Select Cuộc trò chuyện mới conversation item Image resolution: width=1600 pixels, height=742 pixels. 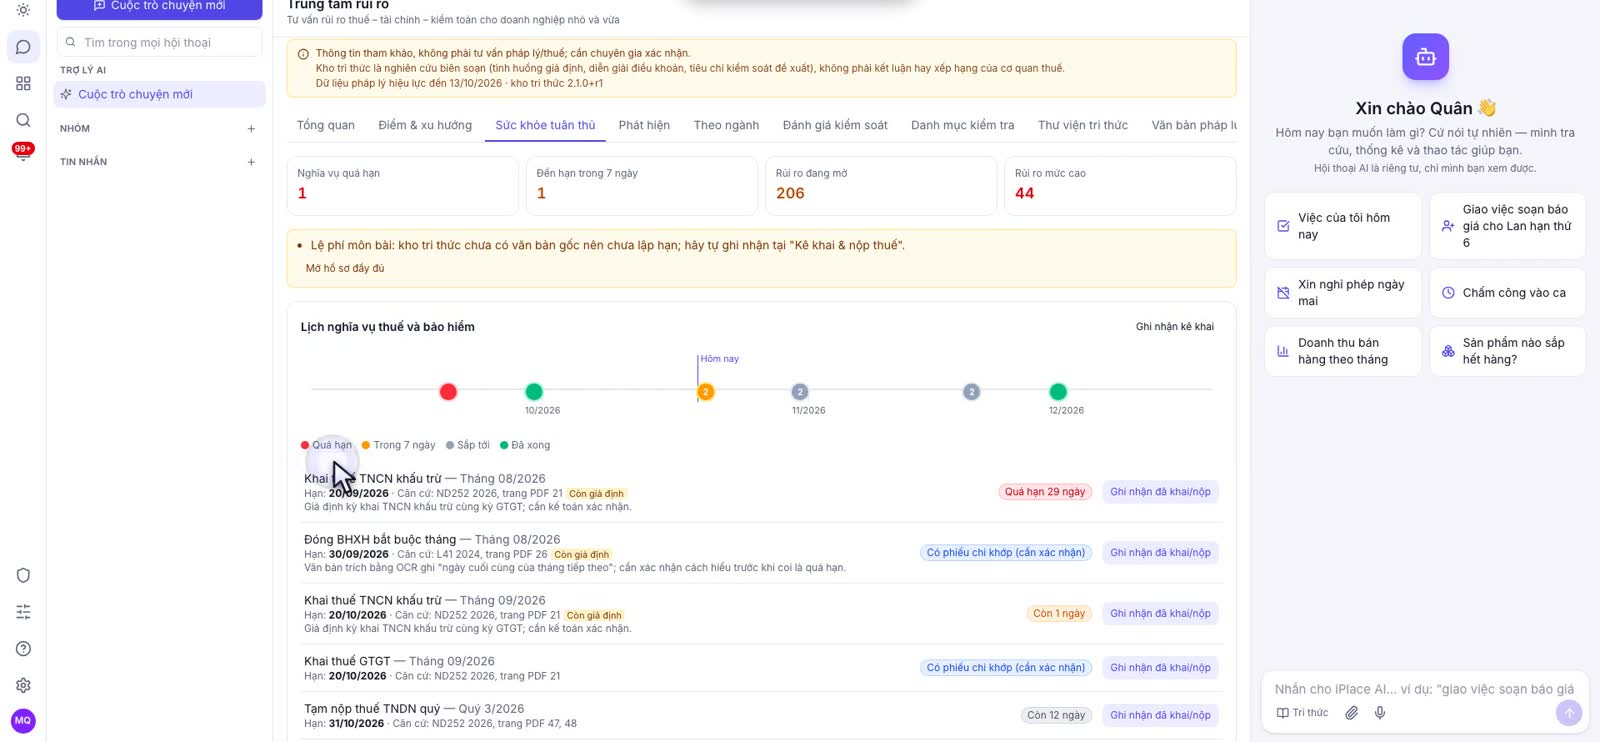[159, 95]
